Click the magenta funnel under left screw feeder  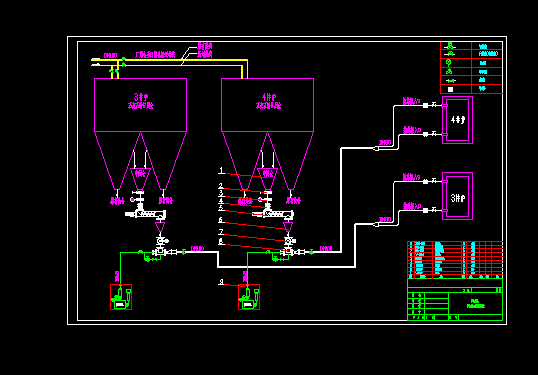[160, 227]
